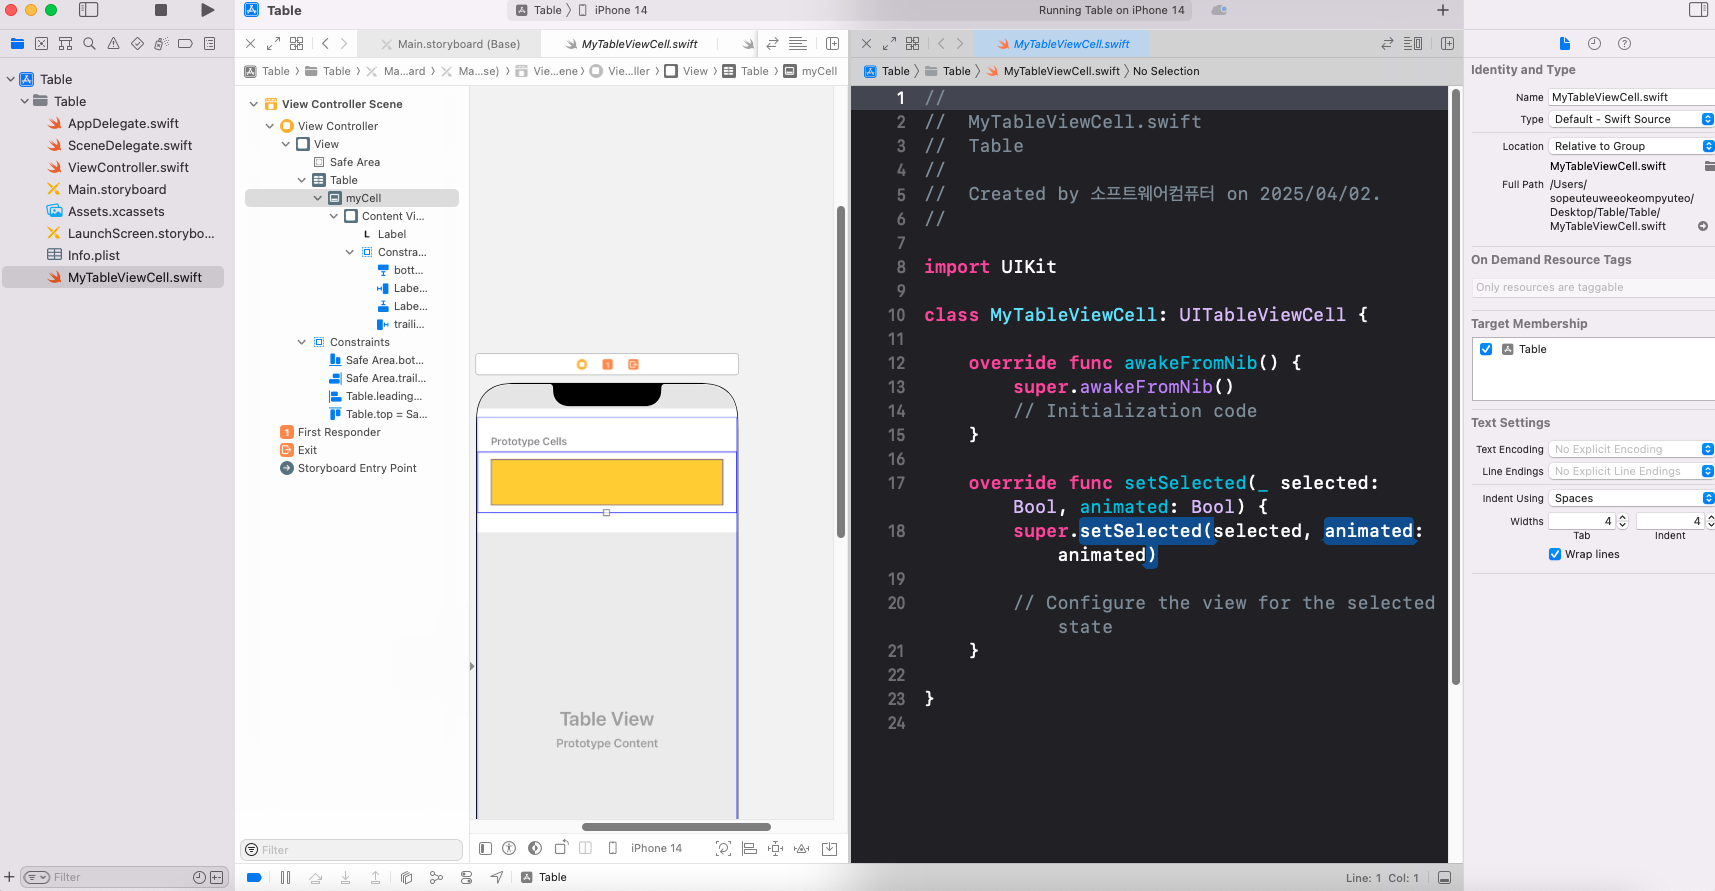Image resolution: width=1715 pixels, height=891 pixels.
Task: Click the Table scheme in the toolbar
Action: (x=539, y=10)
